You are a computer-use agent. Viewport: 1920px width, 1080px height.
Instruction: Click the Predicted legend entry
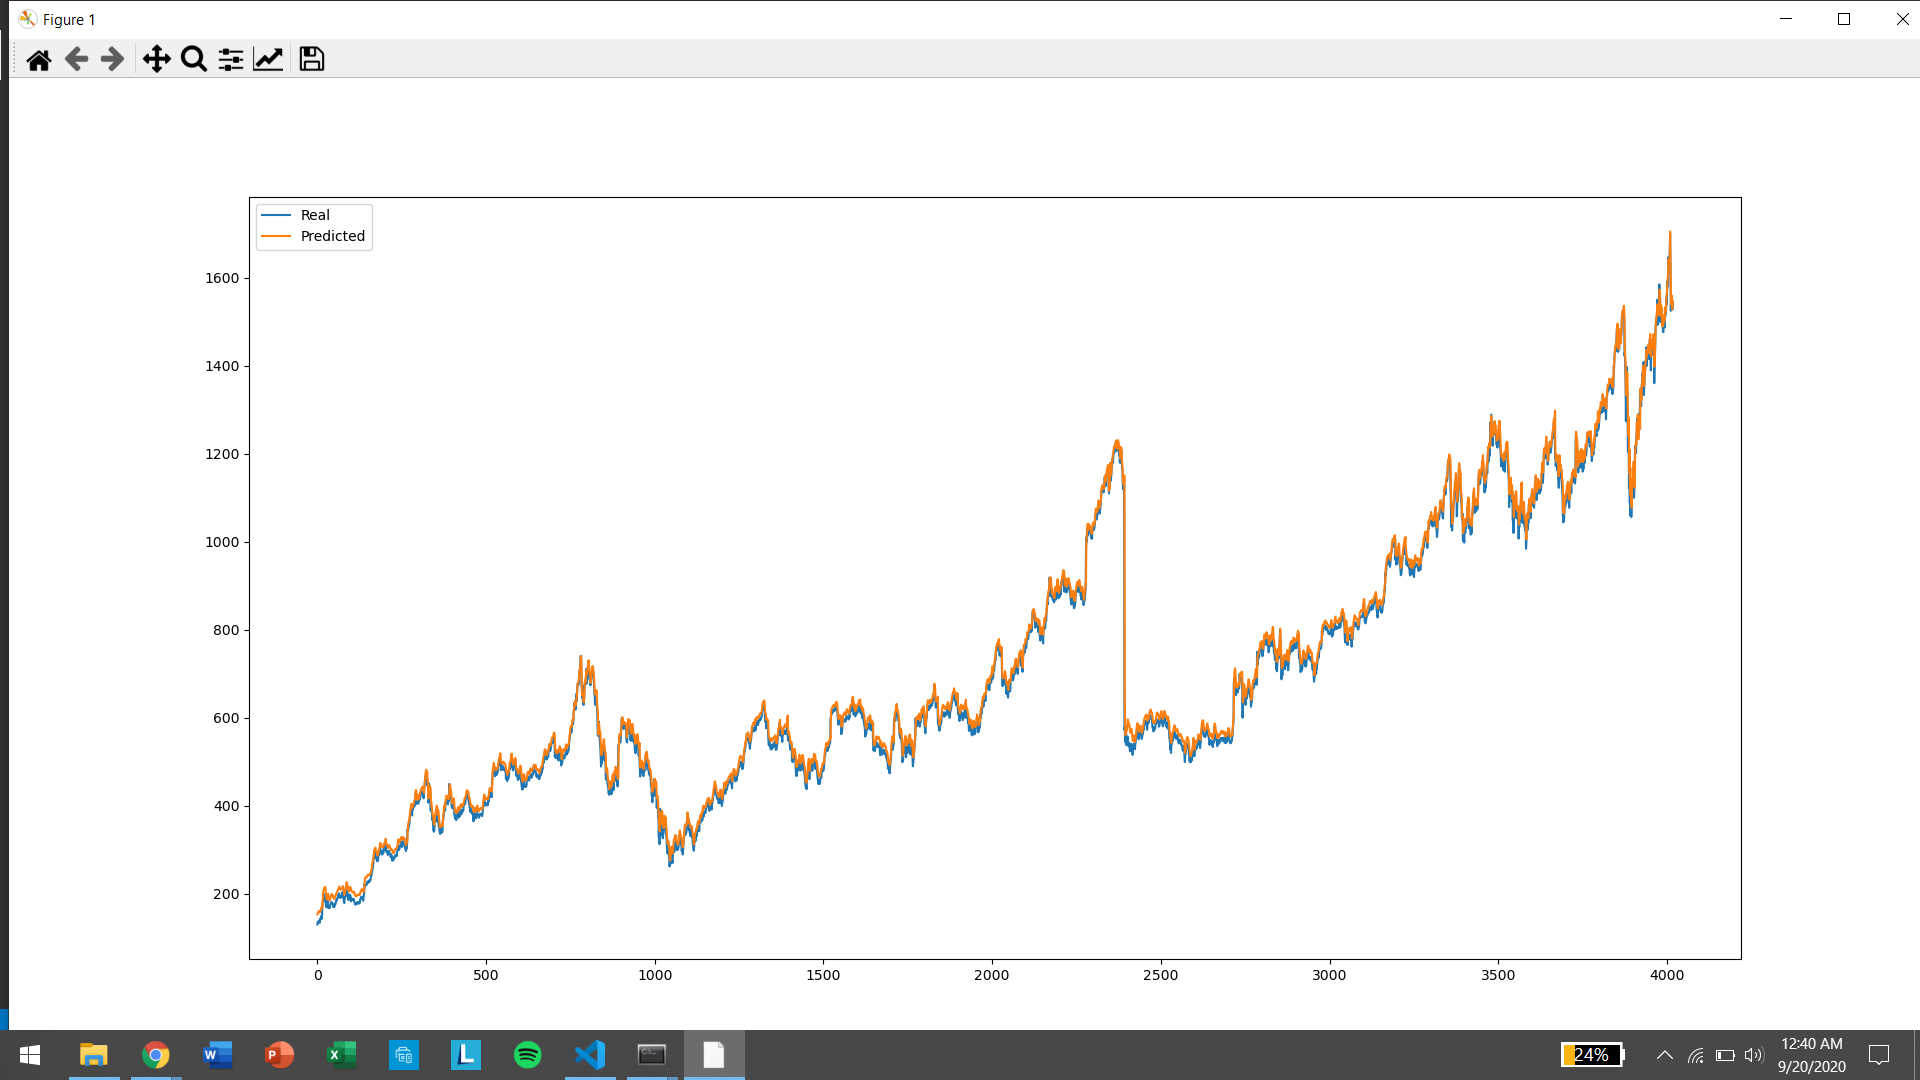332,236
